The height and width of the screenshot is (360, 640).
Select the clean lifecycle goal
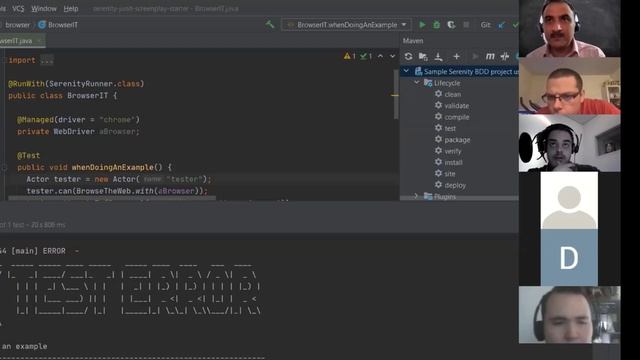453,94
